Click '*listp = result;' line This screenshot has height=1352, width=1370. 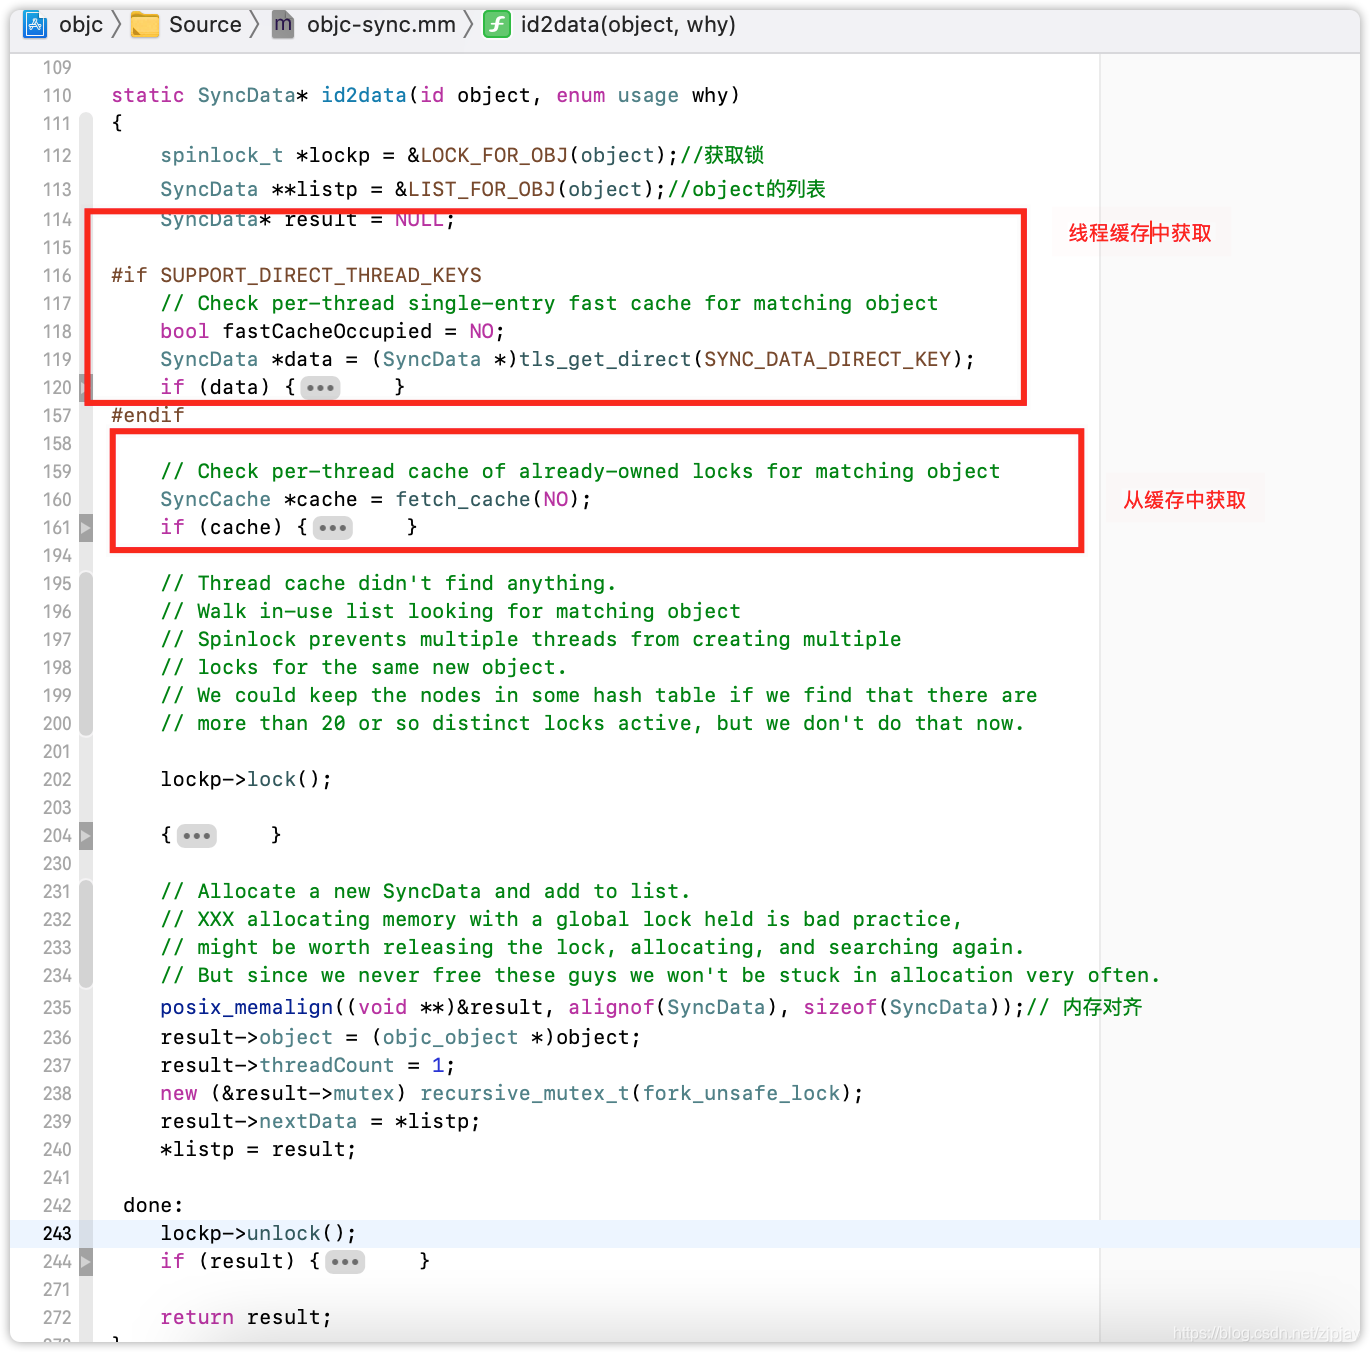(x=258, y=1149)
